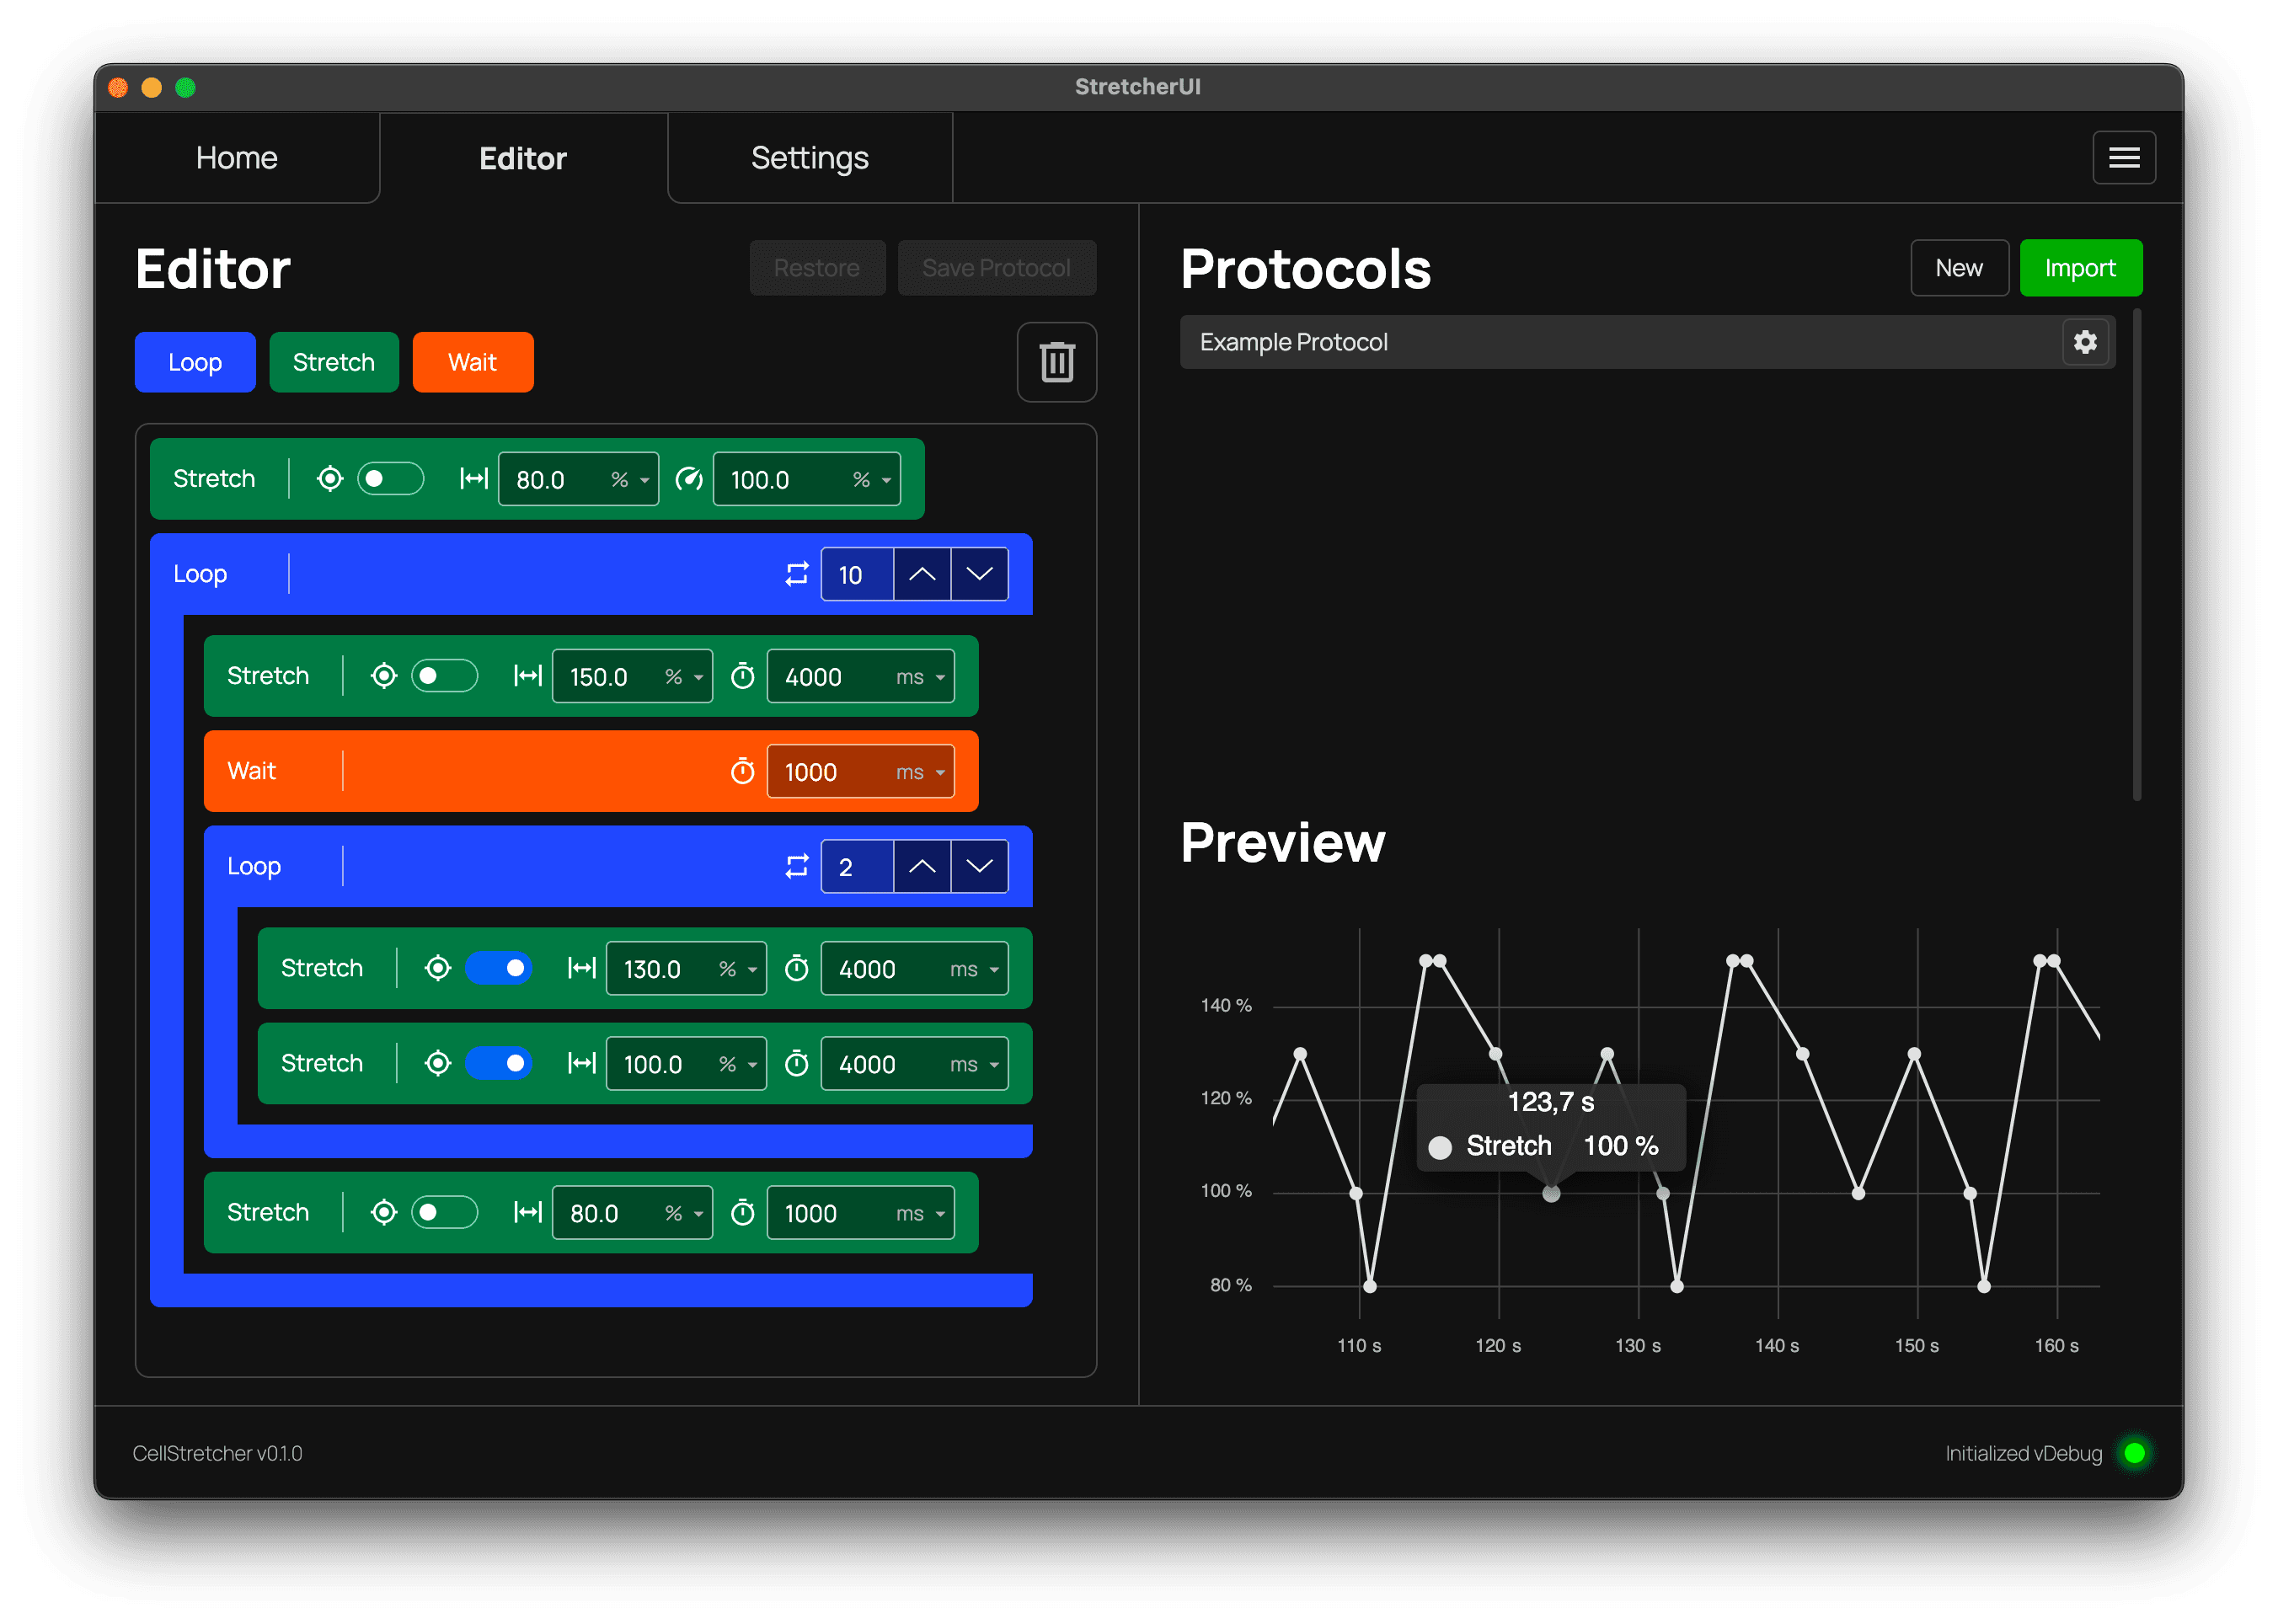Click the Protocols list scrollbar

click(x=2136, y=555)
